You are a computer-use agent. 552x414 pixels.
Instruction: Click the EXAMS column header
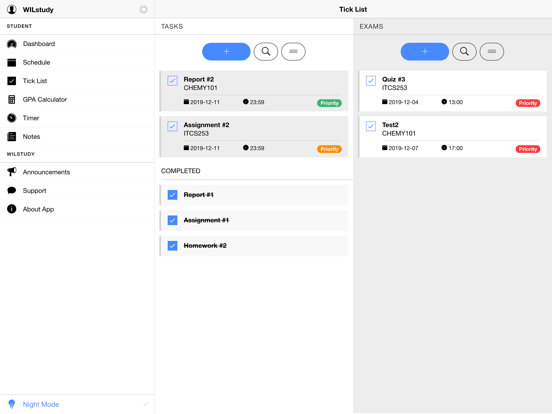click(x=371, y=26)
